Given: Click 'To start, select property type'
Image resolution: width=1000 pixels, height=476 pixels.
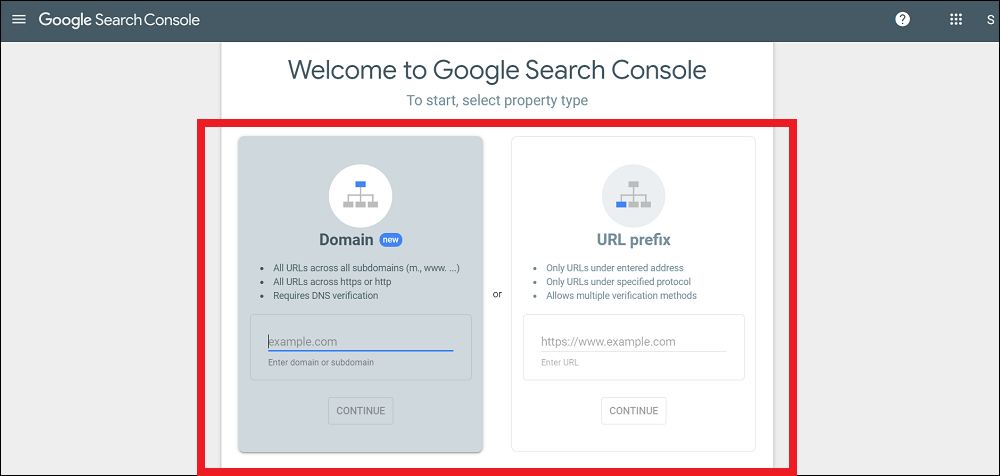Looking at the screenshot, I should pos(497,100).
